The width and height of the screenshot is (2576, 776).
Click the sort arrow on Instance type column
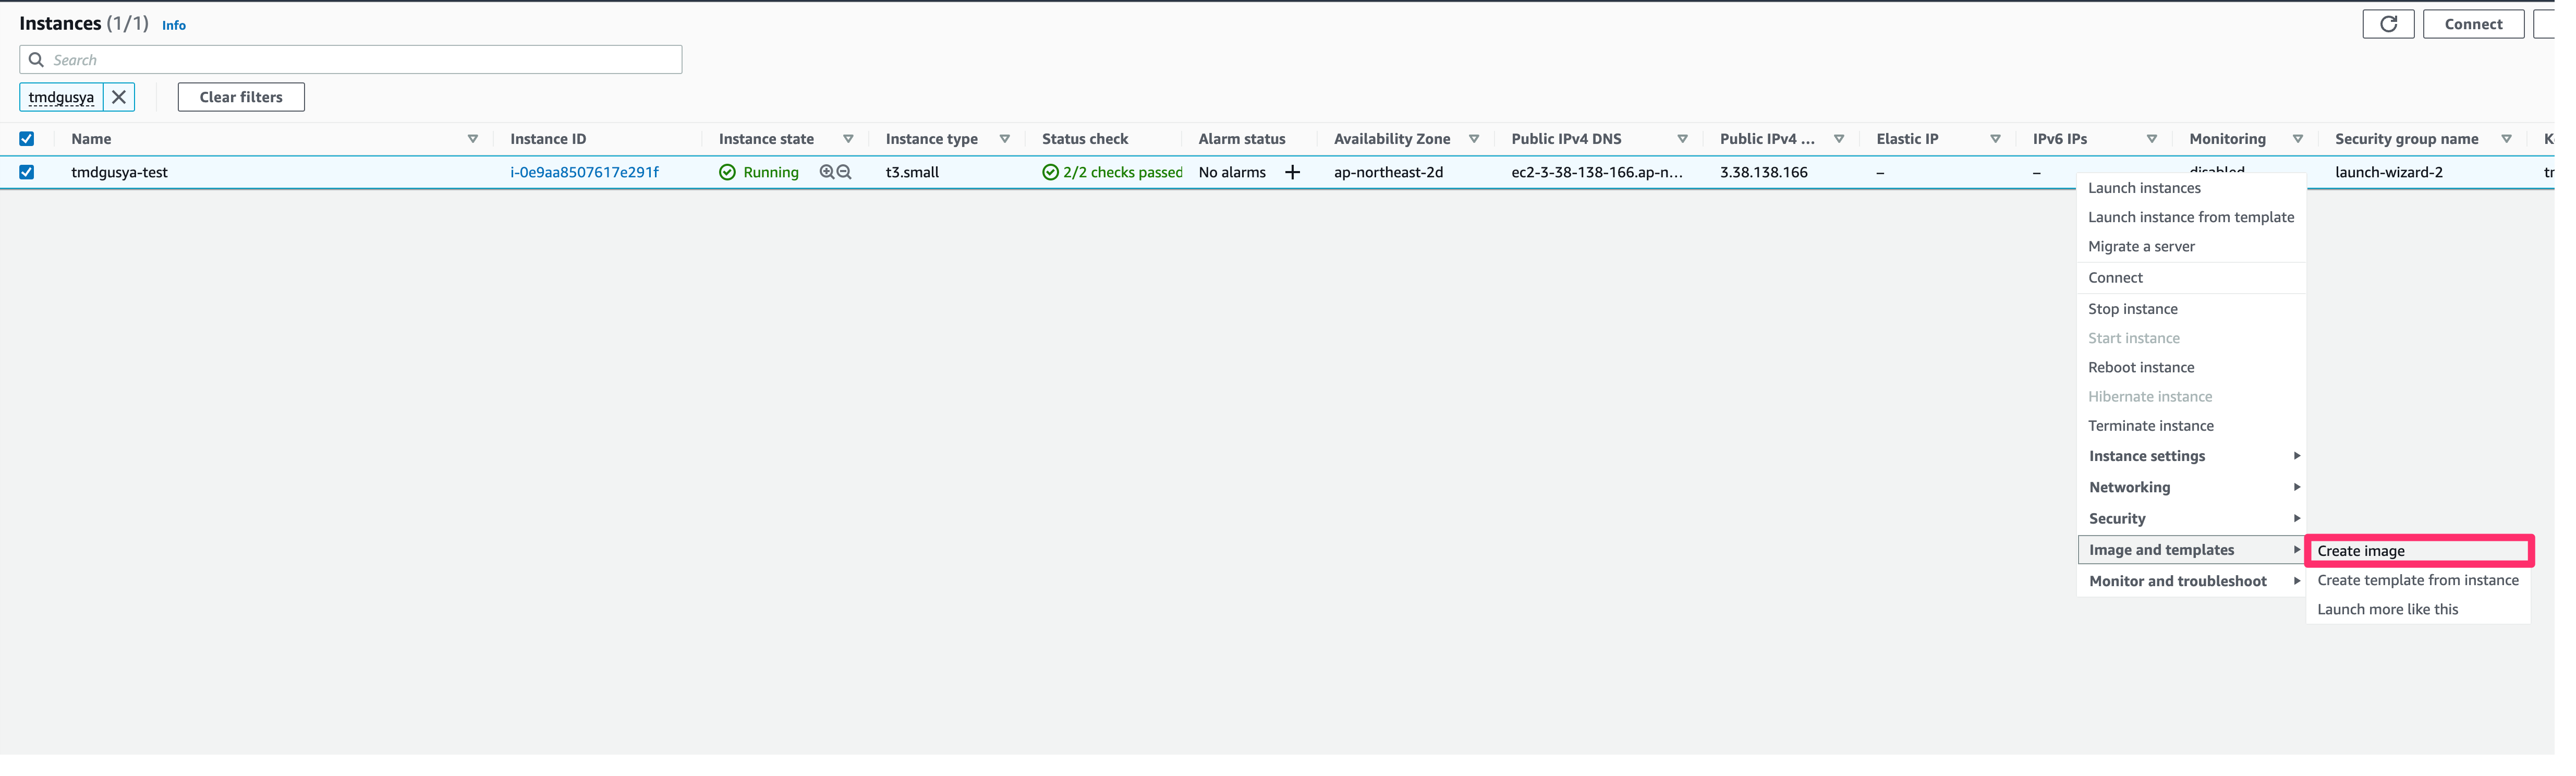(1004, 139)
